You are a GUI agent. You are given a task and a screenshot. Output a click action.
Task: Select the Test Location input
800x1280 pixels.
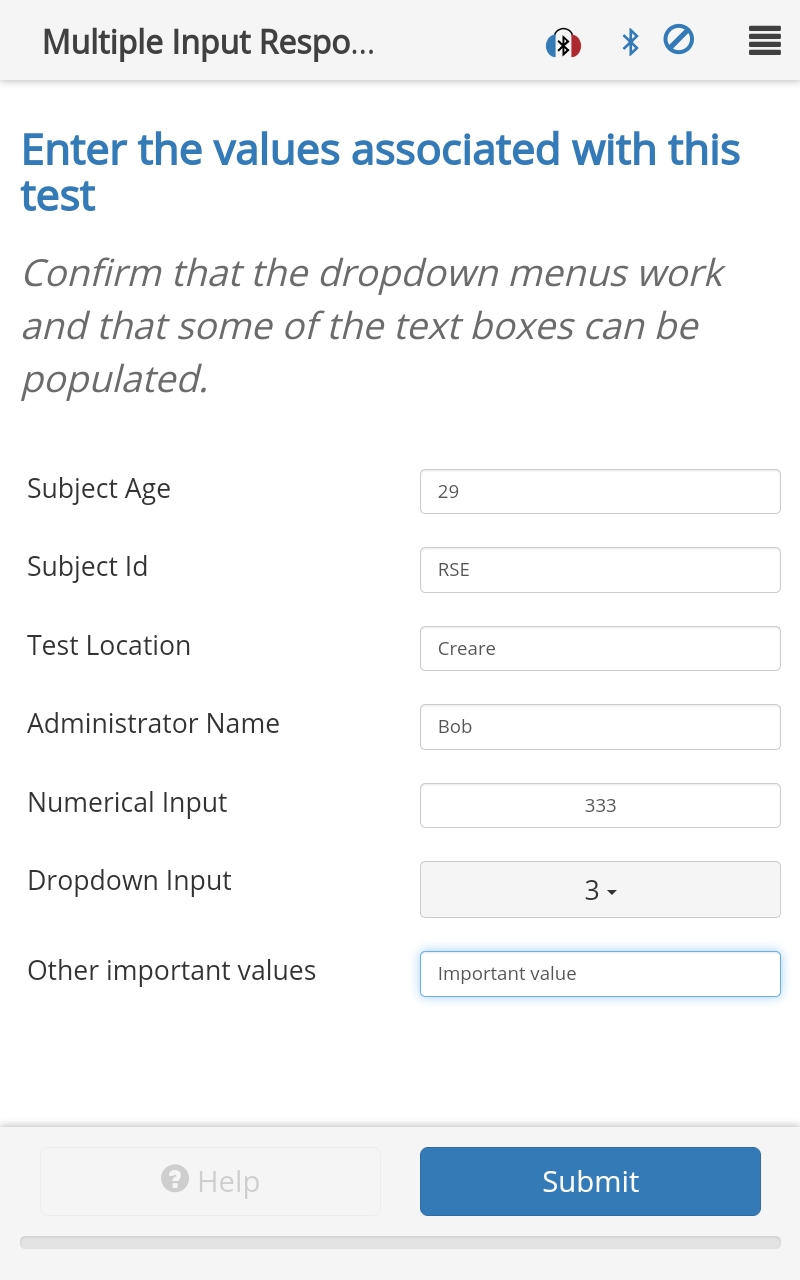[x=600, y=648]
